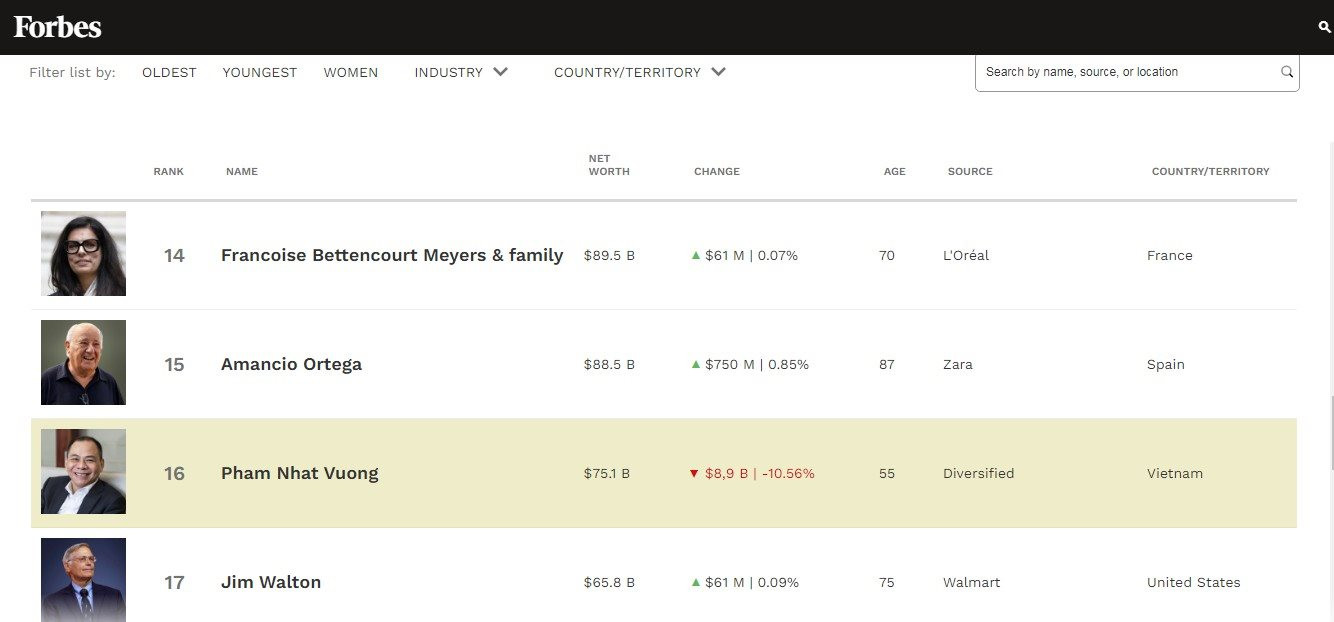This screenshot has height=622, width=1334.
Task: Click Francoise Bettencourt Meyers's photo thumbnail
Action: tap(83, 254)
